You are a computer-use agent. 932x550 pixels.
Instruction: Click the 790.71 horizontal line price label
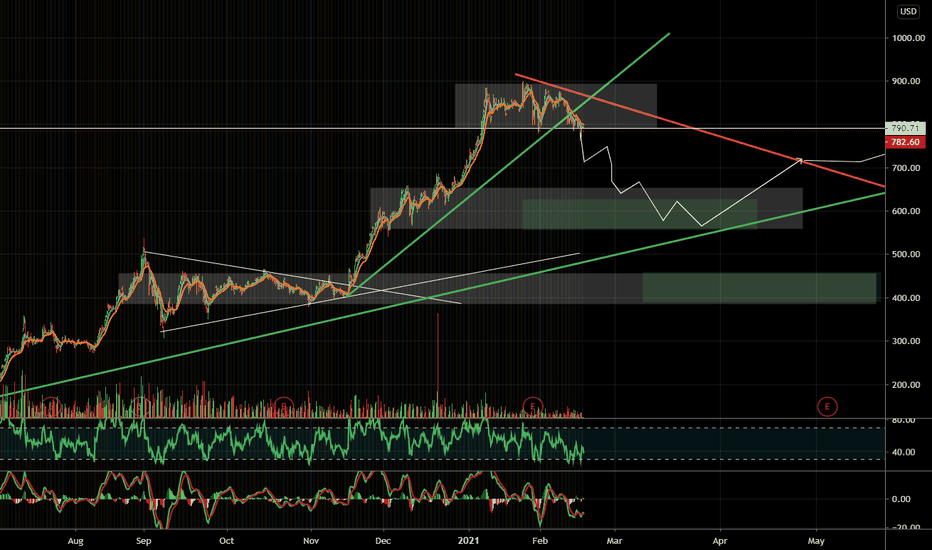[x=905, y=128]
